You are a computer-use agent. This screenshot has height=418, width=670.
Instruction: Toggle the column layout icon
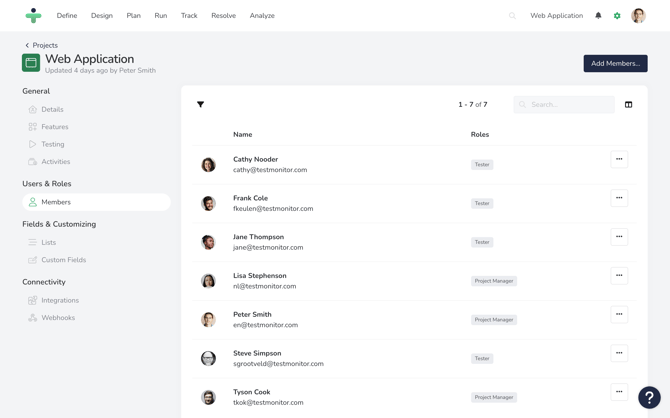[x=628, y=104]
